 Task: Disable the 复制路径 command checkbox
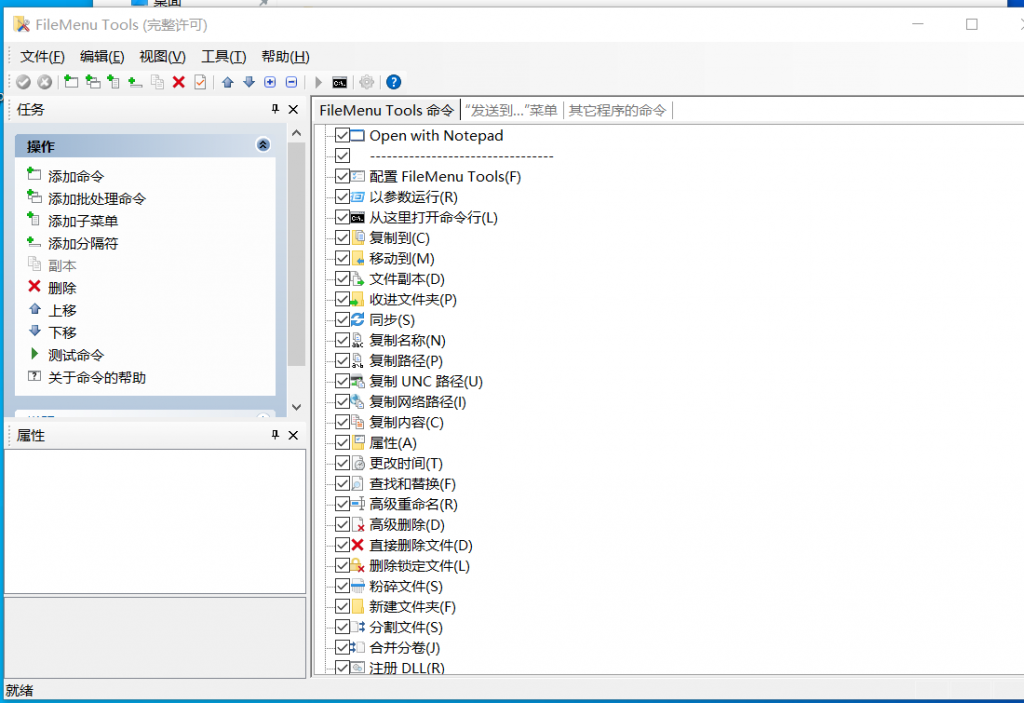(343, 361)
